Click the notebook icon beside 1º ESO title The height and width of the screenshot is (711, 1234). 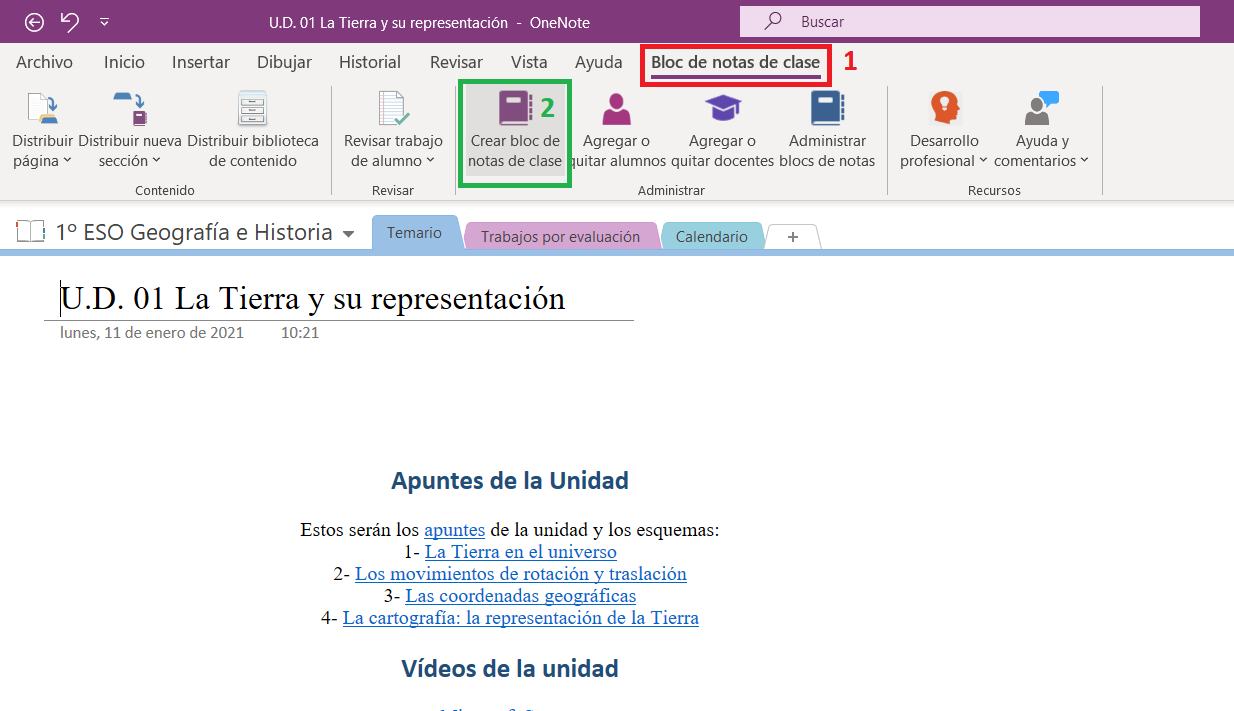click(x=31, y=232)
